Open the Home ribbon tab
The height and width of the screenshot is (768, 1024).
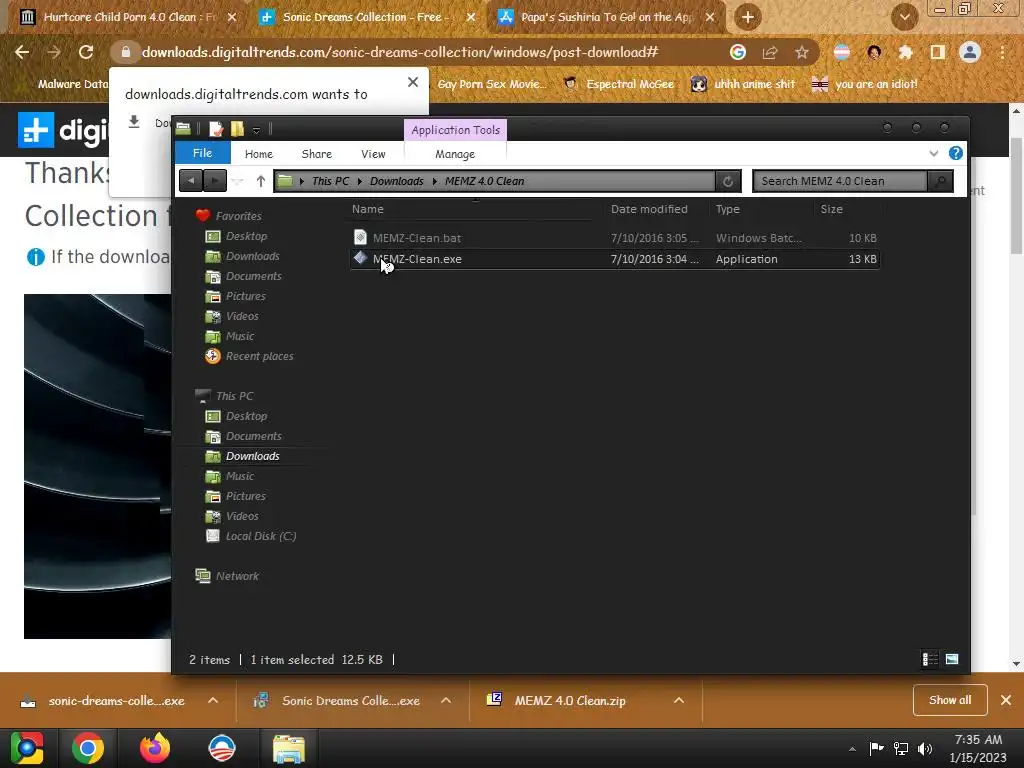[x=259, y=154]
